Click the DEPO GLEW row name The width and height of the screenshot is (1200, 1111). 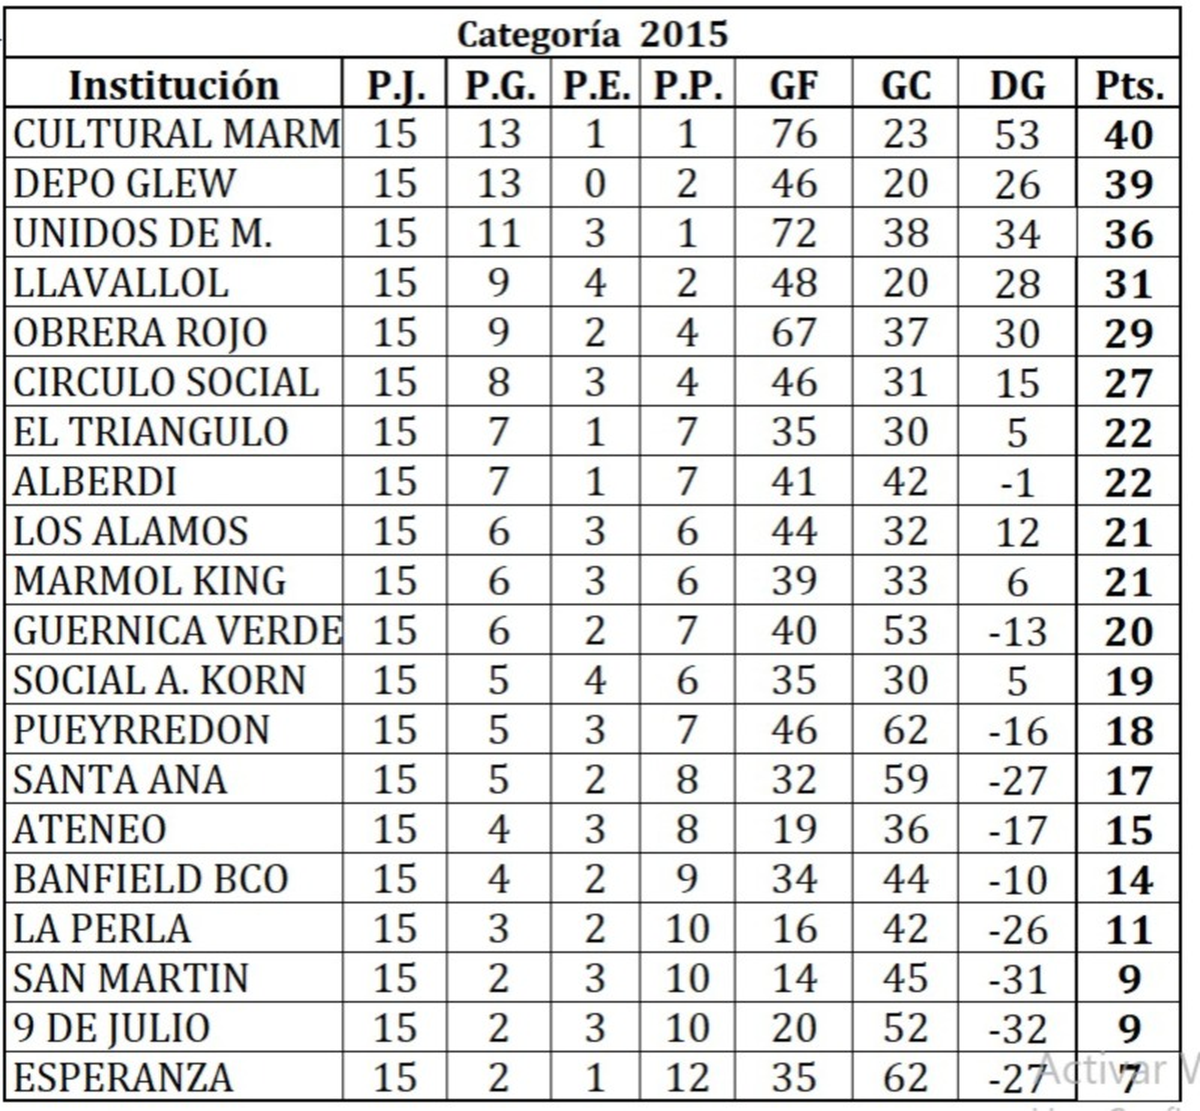pos(174,184)
